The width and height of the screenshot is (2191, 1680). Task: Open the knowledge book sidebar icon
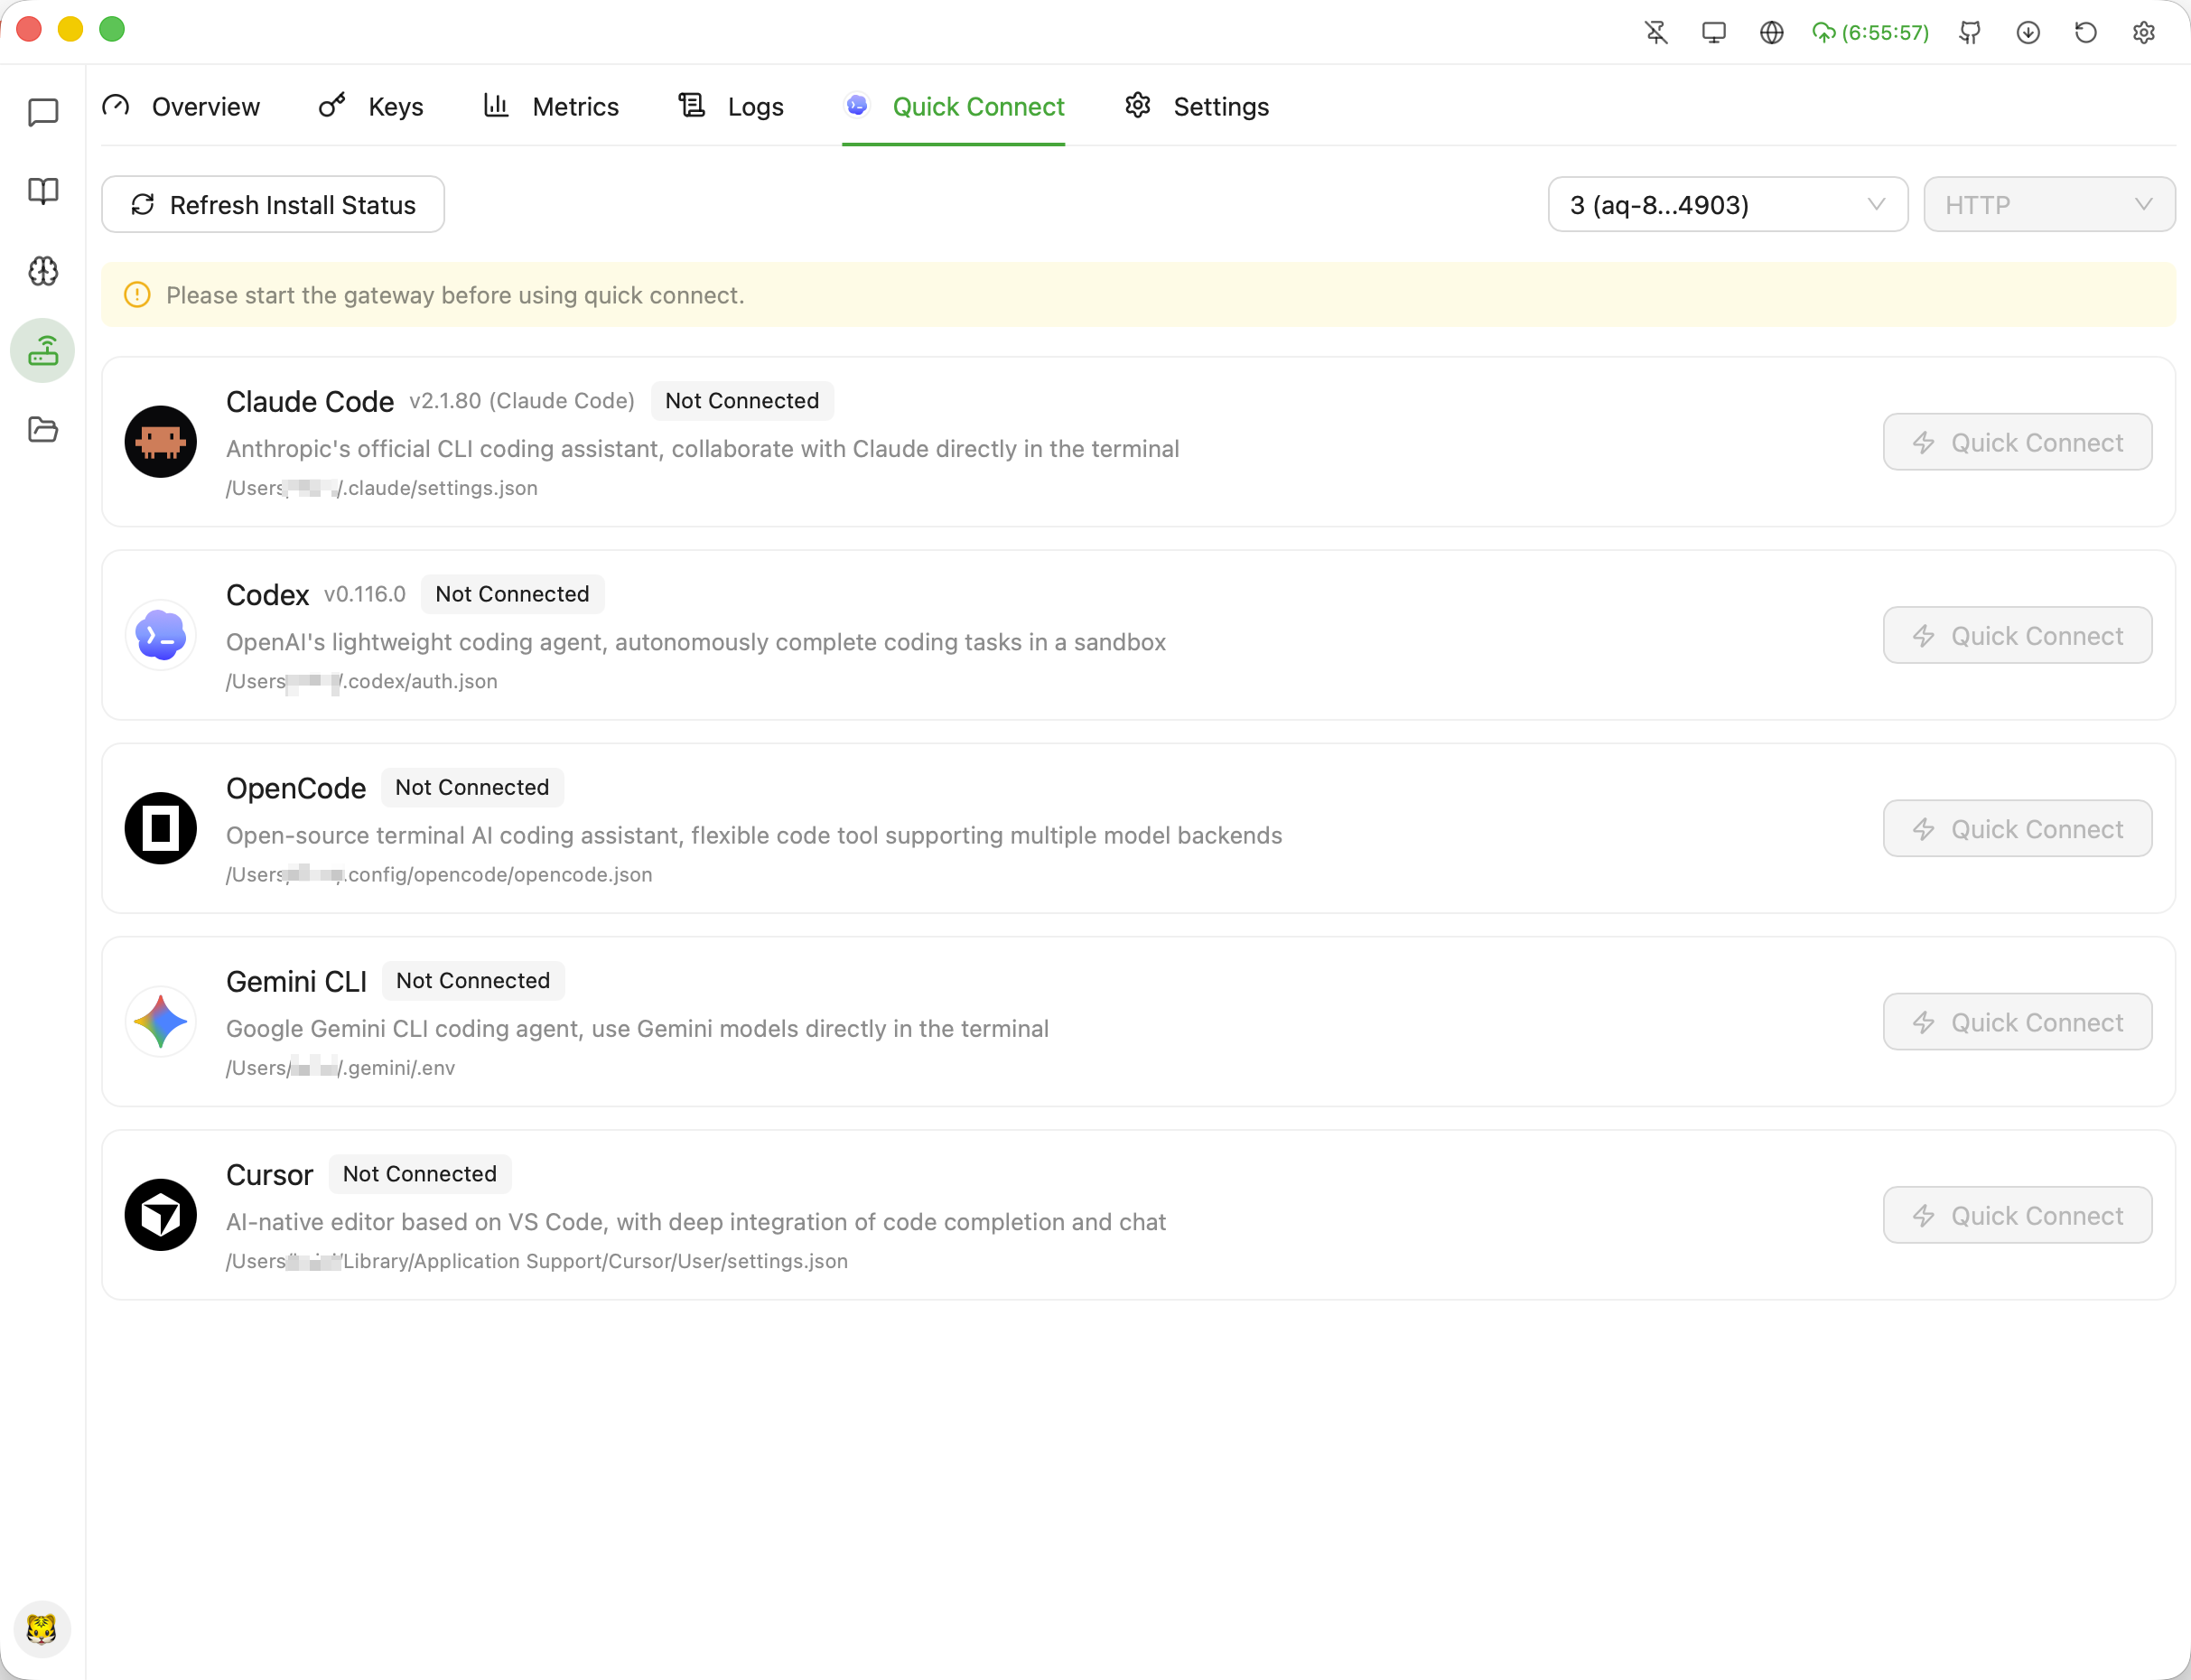coord(43,191)
